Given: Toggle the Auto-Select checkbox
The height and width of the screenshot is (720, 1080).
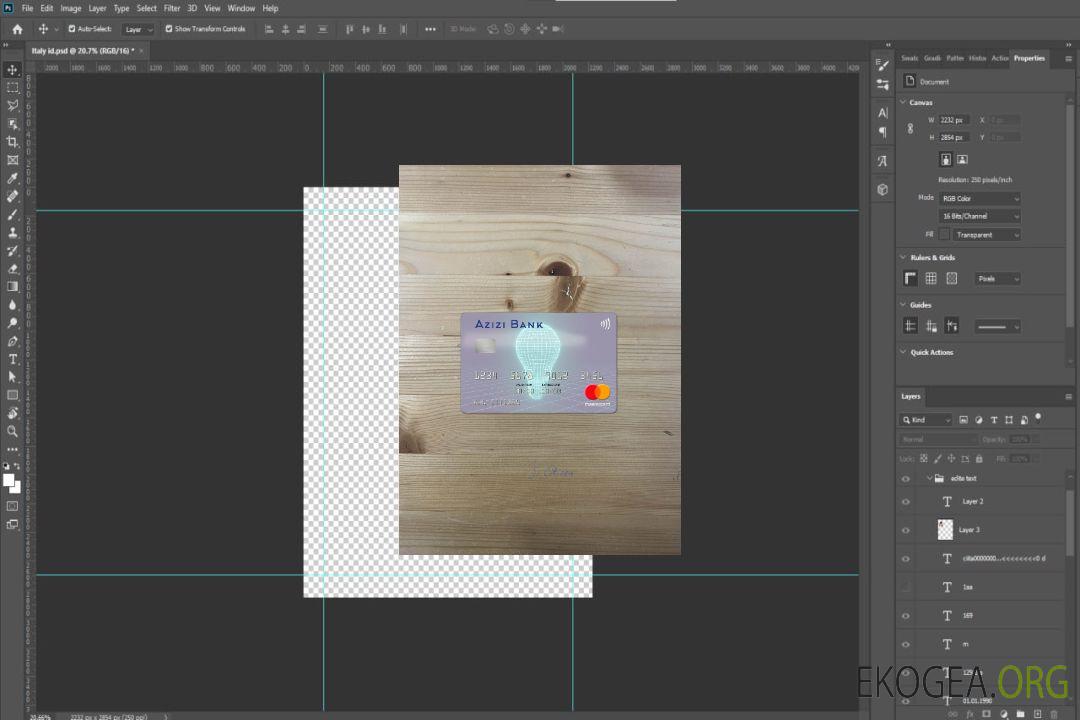Looking at the screenshot, I should point(72,29).
